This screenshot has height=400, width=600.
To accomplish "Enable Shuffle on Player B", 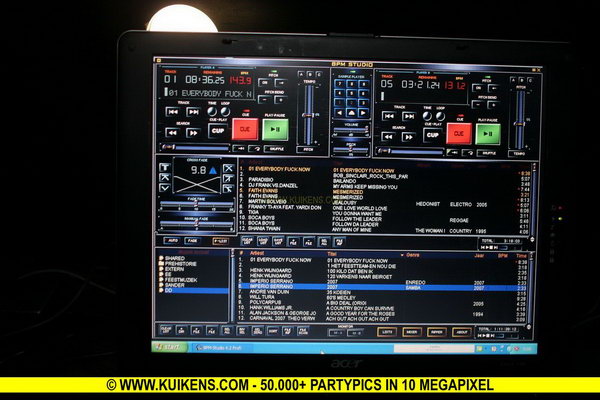I will pos(489,153).
